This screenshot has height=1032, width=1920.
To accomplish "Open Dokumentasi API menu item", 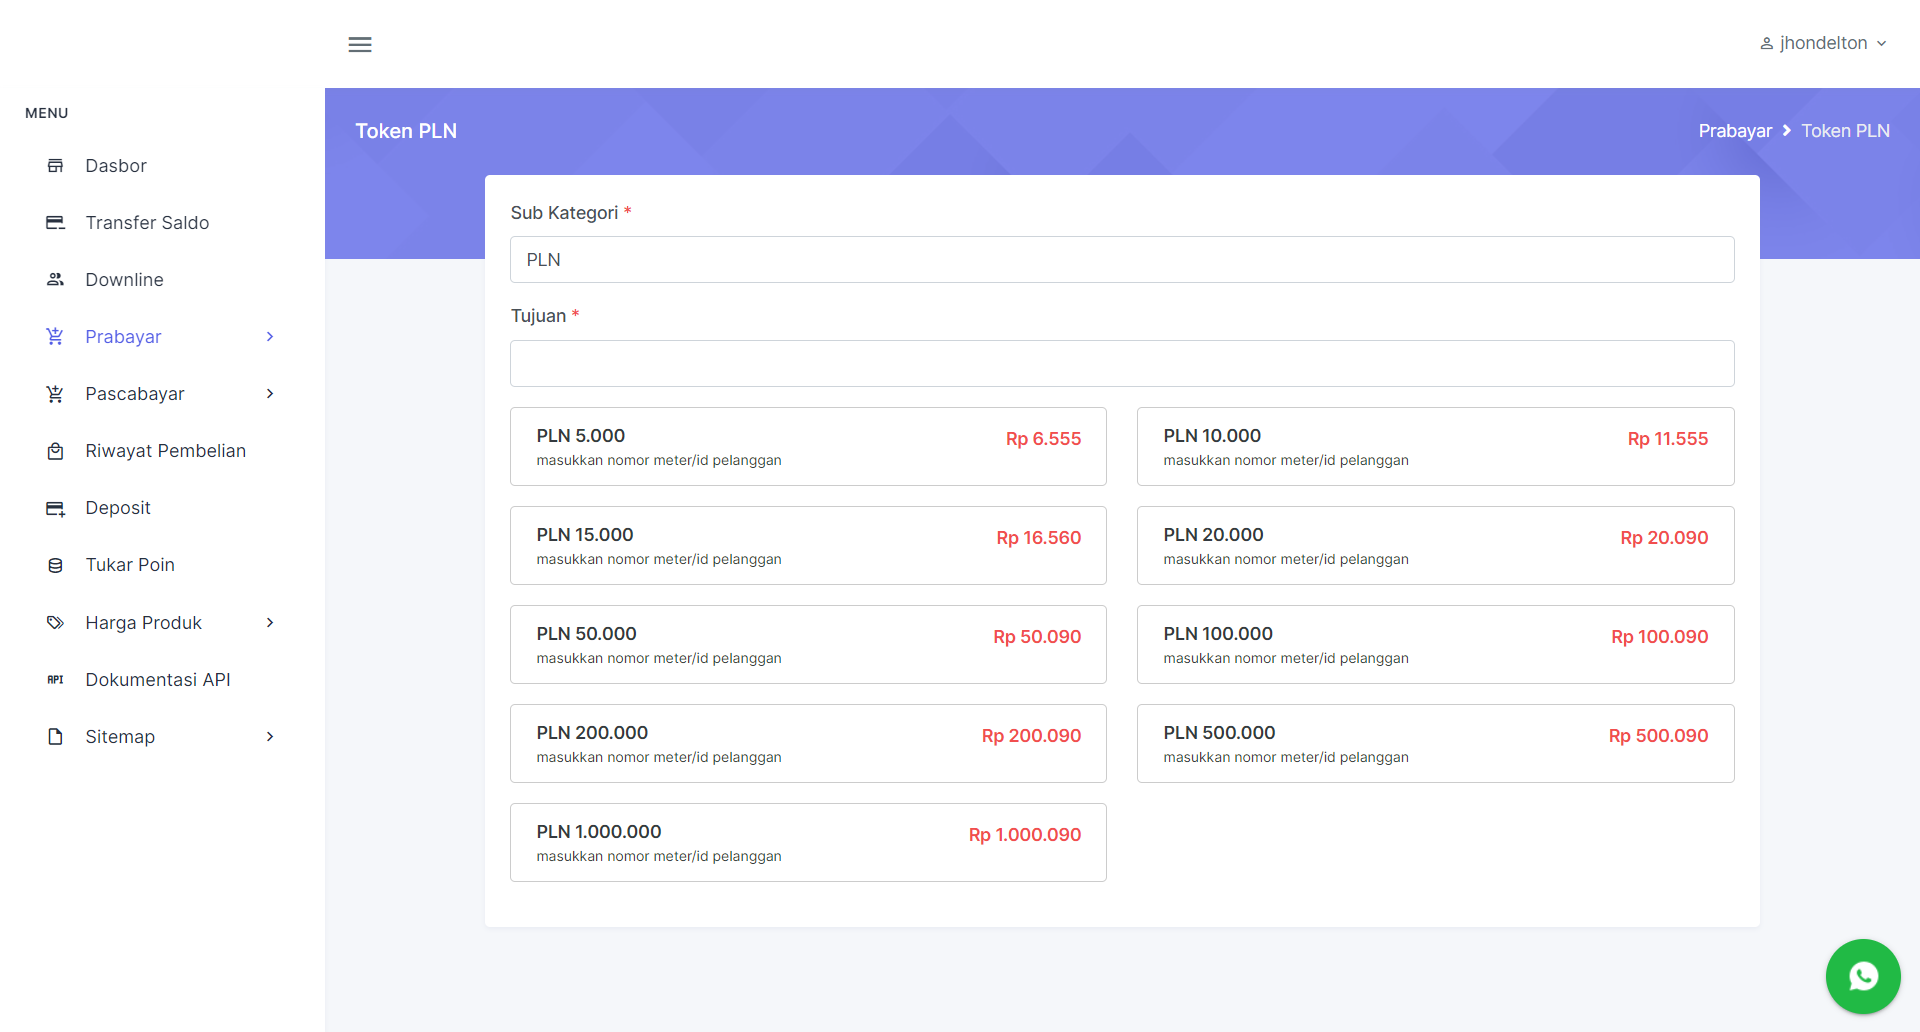I will (x=160, y=680).
